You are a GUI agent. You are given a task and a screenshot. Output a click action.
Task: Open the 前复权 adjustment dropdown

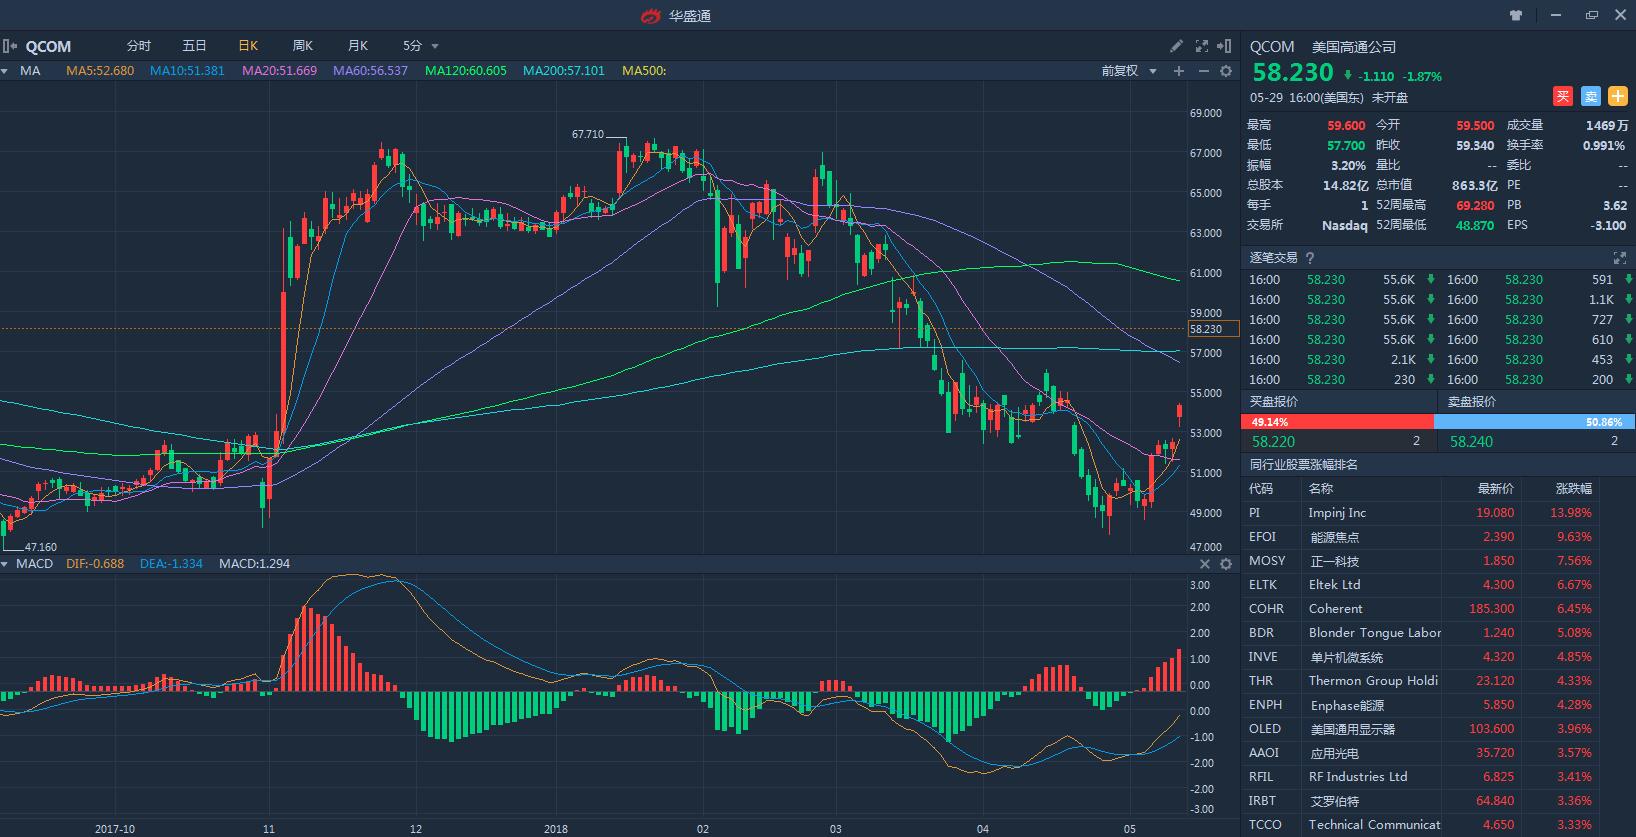coord(1128,71)
